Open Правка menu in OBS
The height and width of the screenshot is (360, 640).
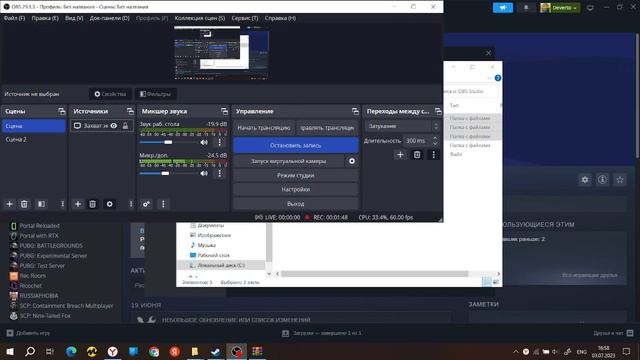(x=45, y=18)
